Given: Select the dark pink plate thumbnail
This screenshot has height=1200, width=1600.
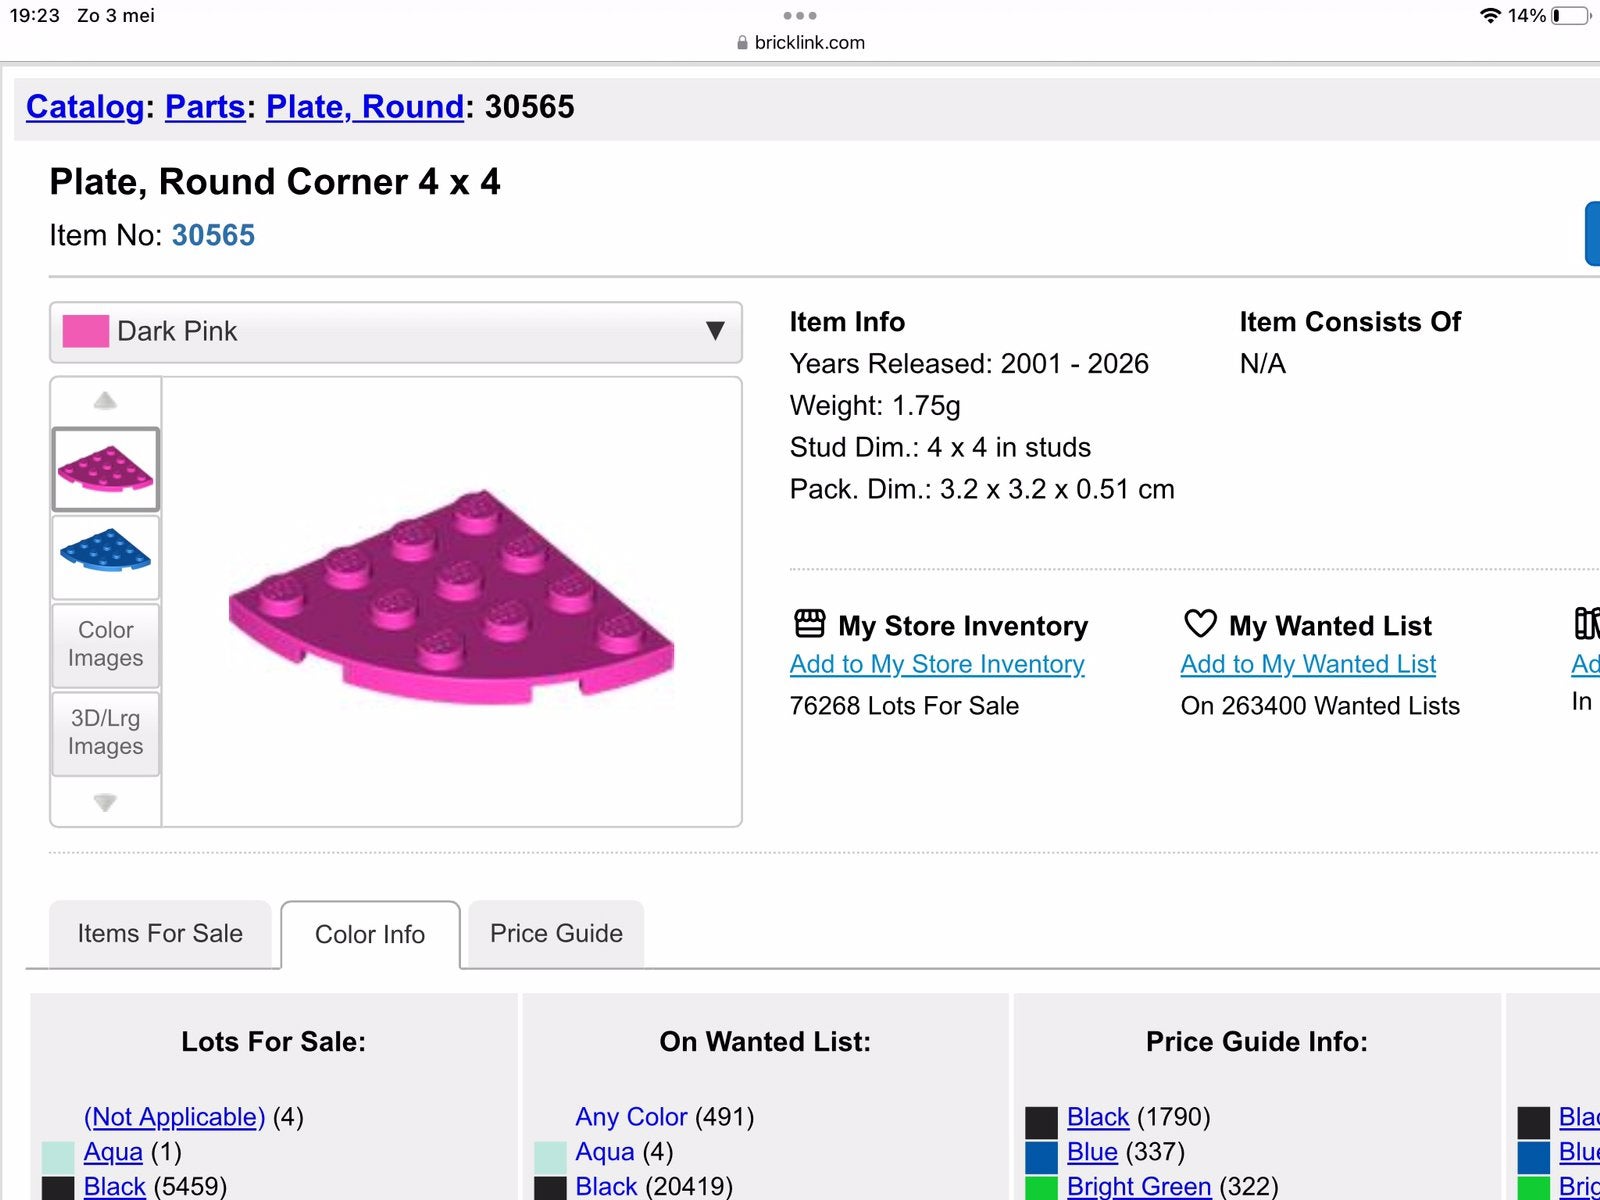Looking at the screenshot, I should pos(106,469).
